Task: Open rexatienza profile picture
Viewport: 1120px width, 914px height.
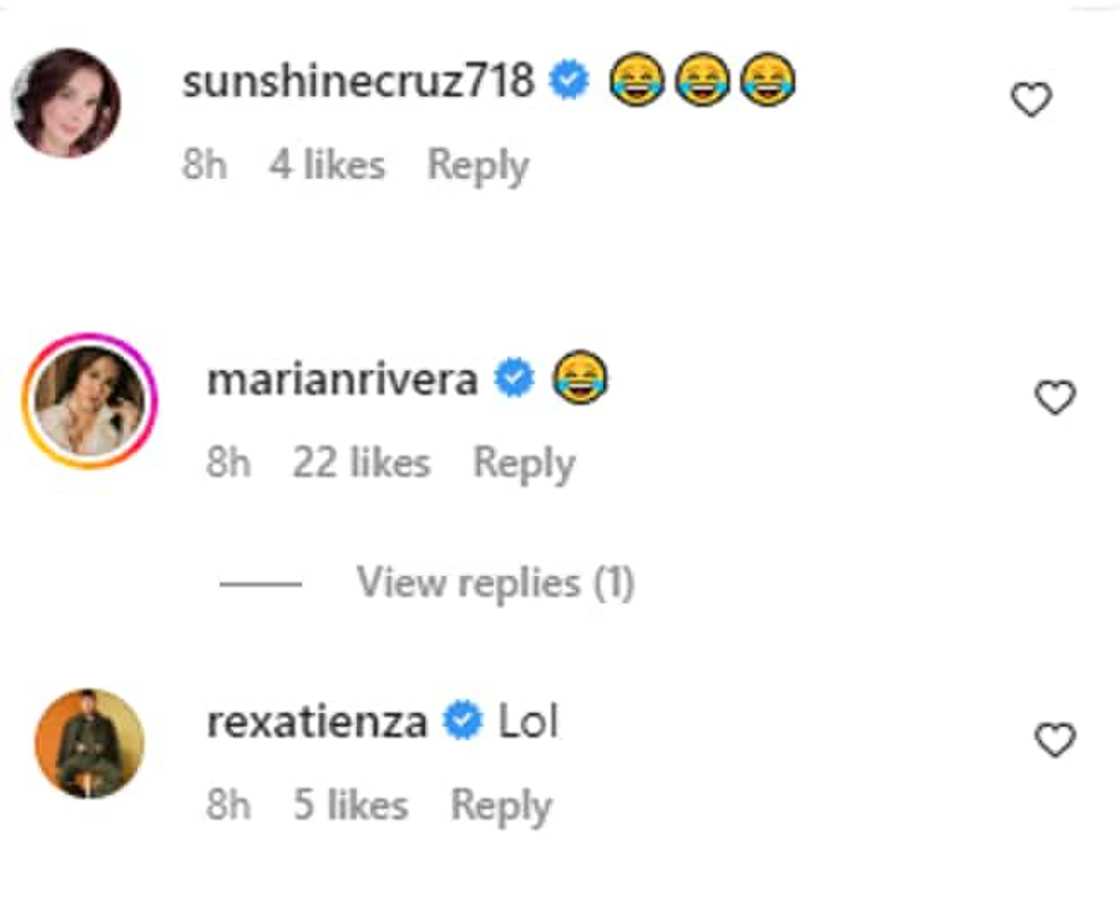Action: point(89,743)
